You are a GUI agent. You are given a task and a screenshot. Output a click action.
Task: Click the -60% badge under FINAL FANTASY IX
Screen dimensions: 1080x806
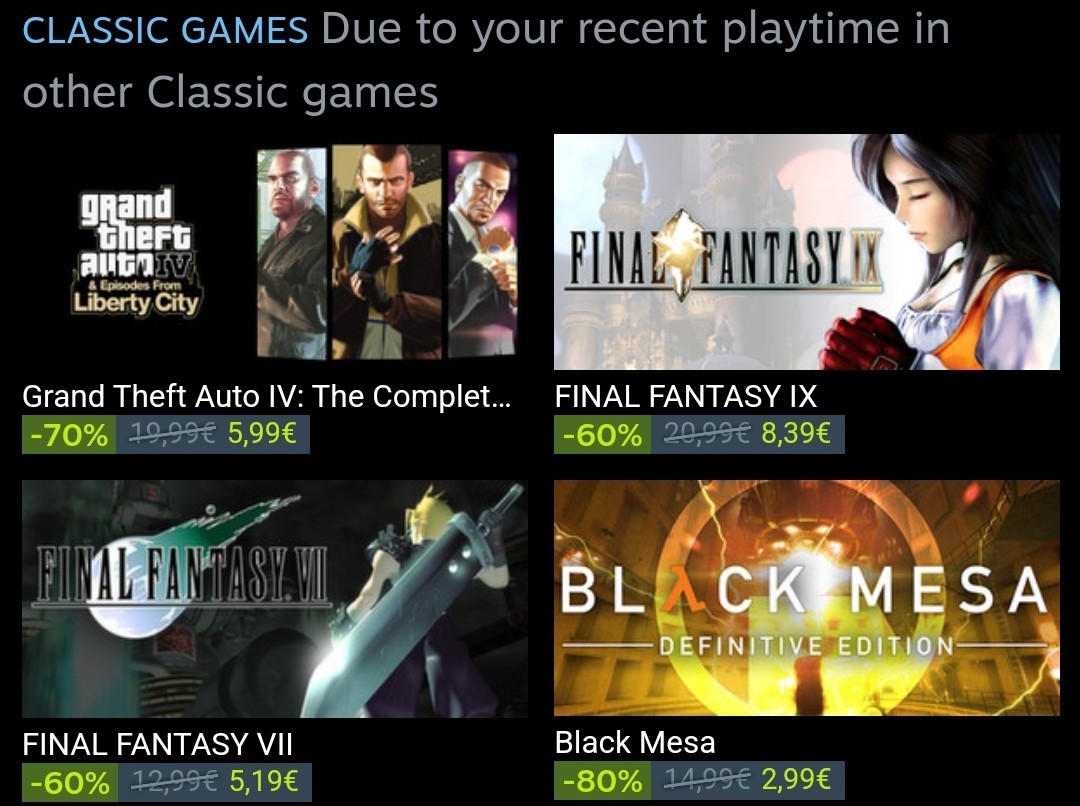(x=602, y=435)
